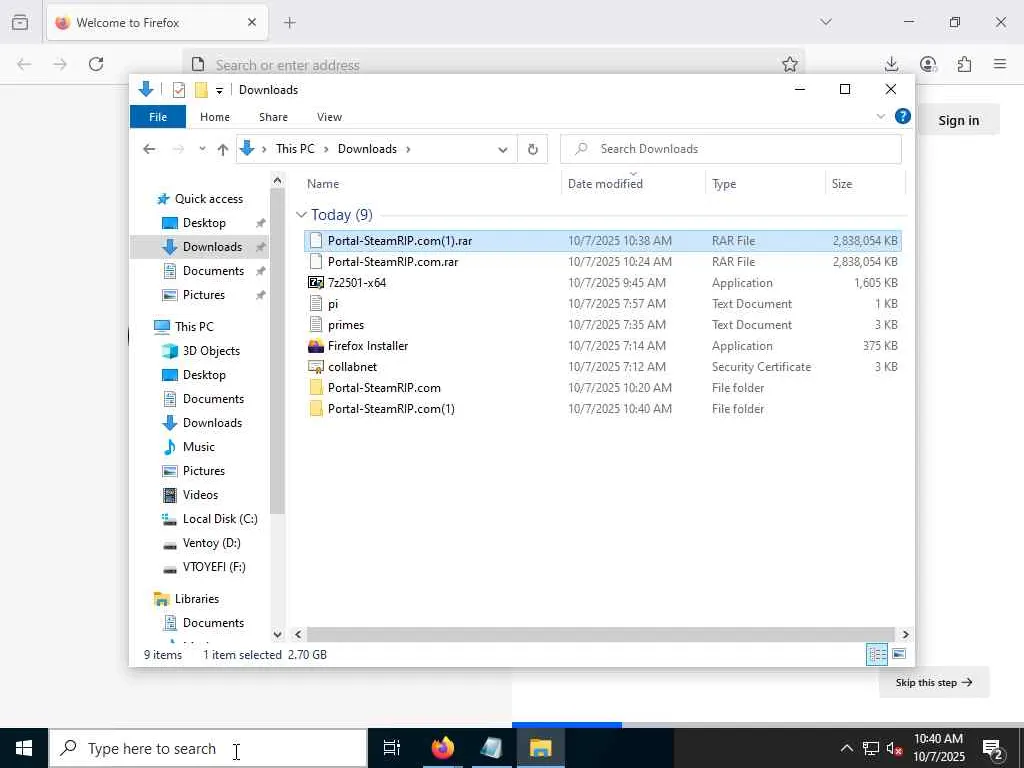Open Firefox list all tabs button

[826, 22]
